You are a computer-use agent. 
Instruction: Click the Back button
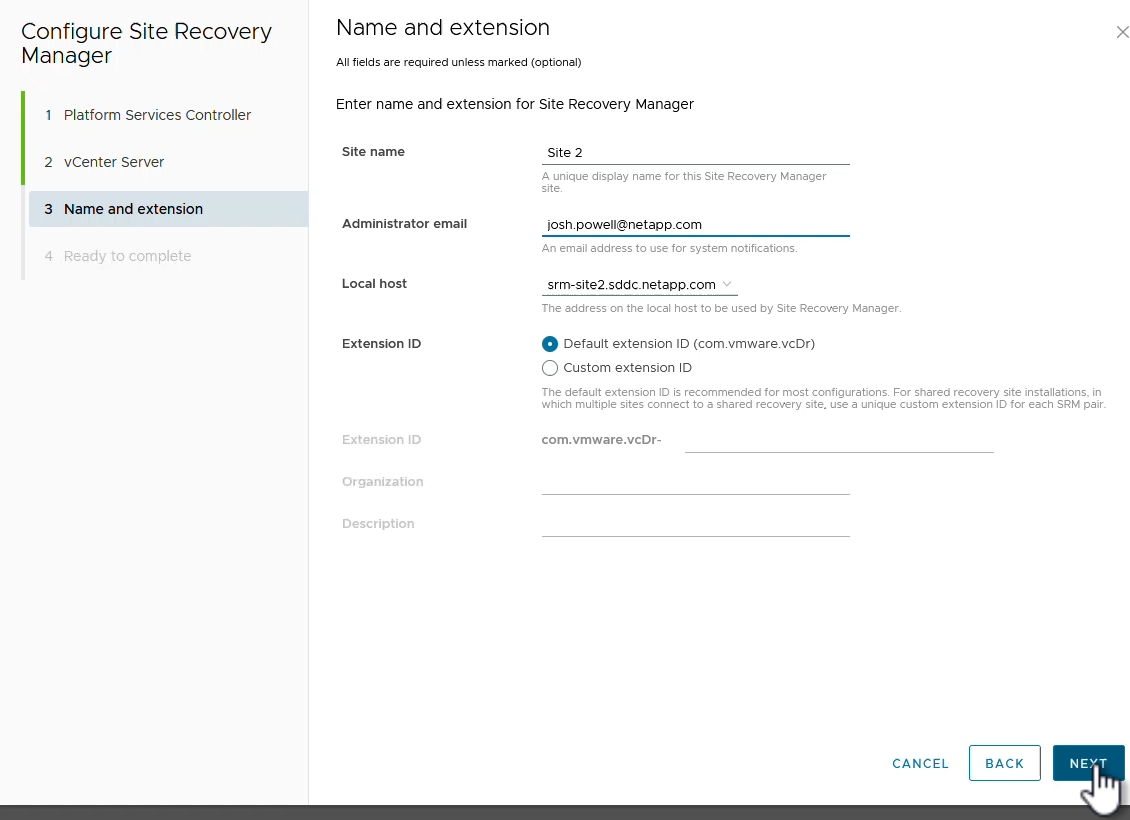click(x=1004, y=763)
